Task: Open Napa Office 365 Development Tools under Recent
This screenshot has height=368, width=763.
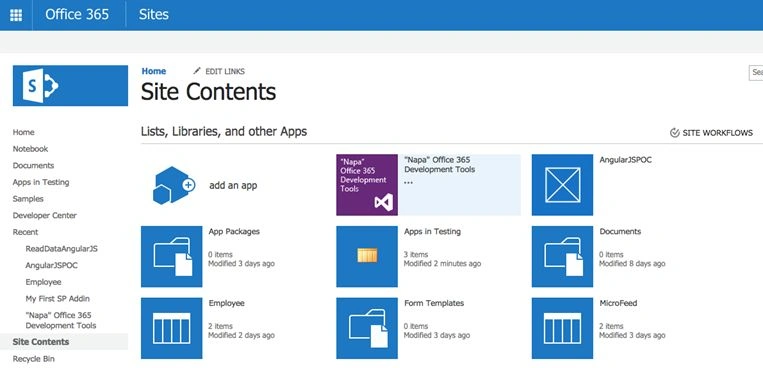Action: tap(61, 320)
